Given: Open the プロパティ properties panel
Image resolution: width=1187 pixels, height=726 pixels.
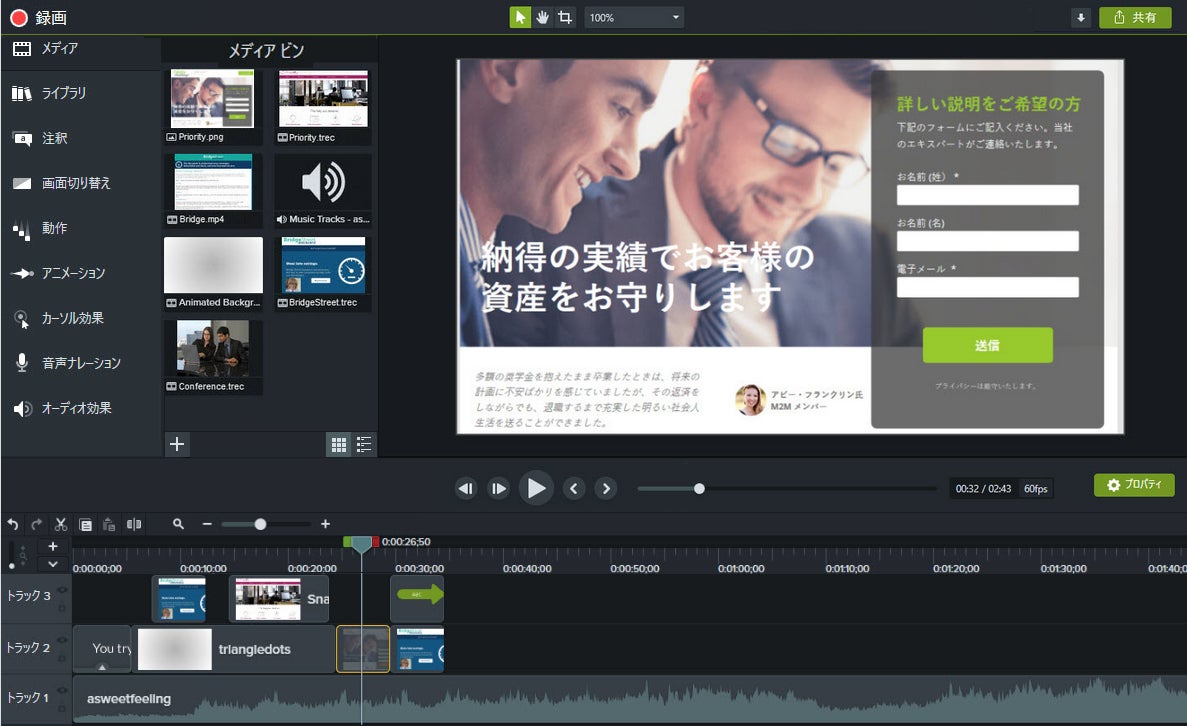Looking at the screenshot, I should [1134, 485].
